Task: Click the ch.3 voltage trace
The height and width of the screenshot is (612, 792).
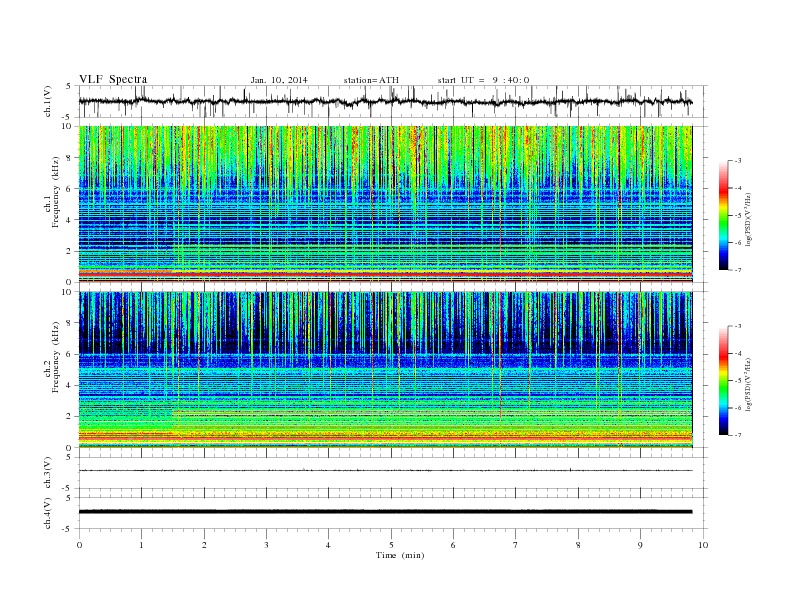Action: 386,471
